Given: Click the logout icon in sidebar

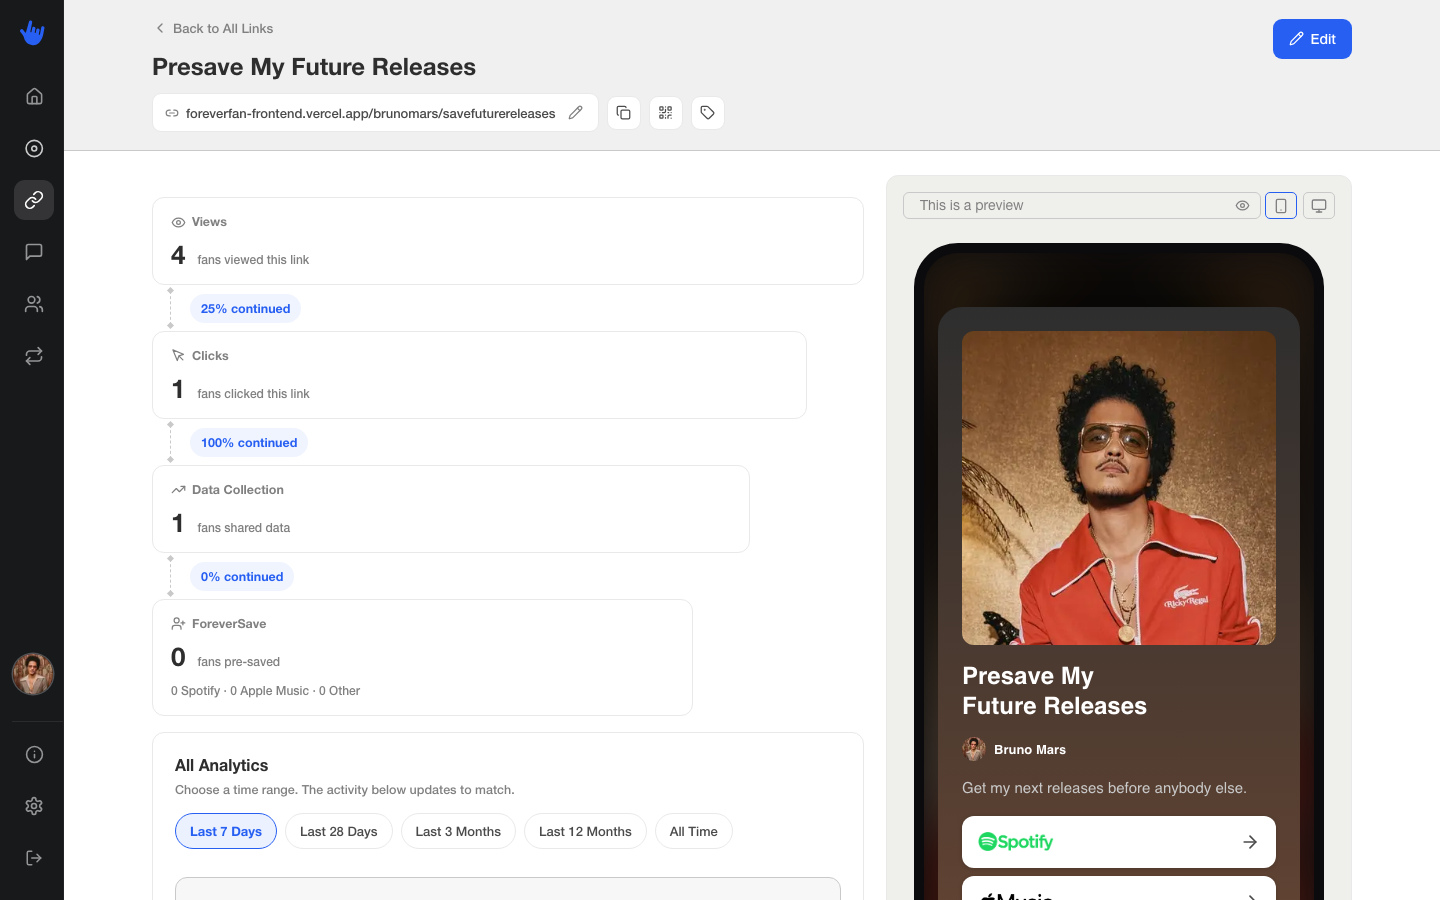Looking at the screenshot, I should (x=34, y=858).
